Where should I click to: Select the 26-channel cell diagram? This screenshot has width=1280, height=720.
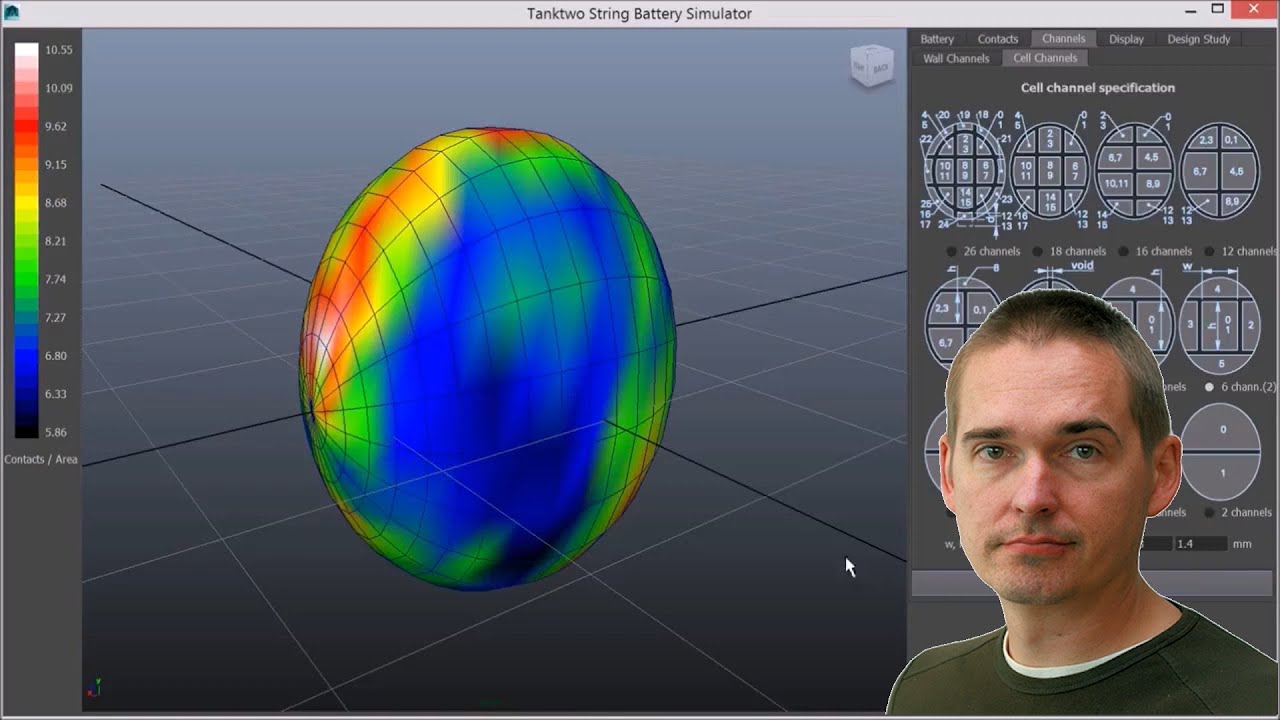964,172
